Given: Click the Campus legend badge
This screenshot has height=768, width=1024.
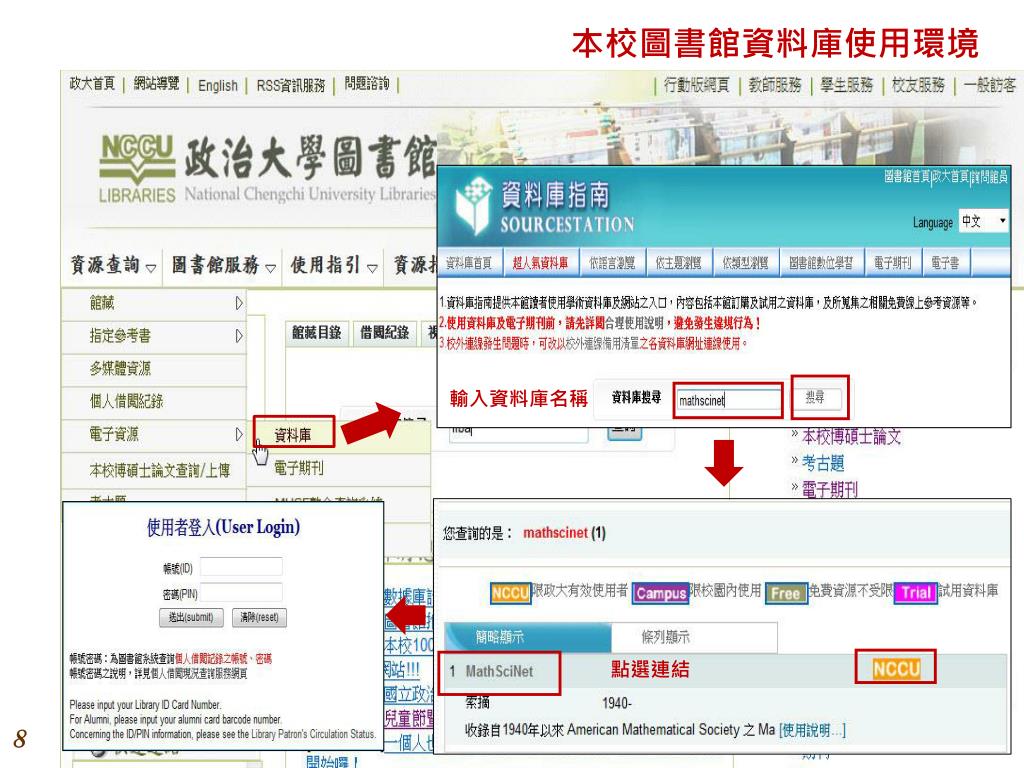Looking at the screenshot, I should (661, 593).
